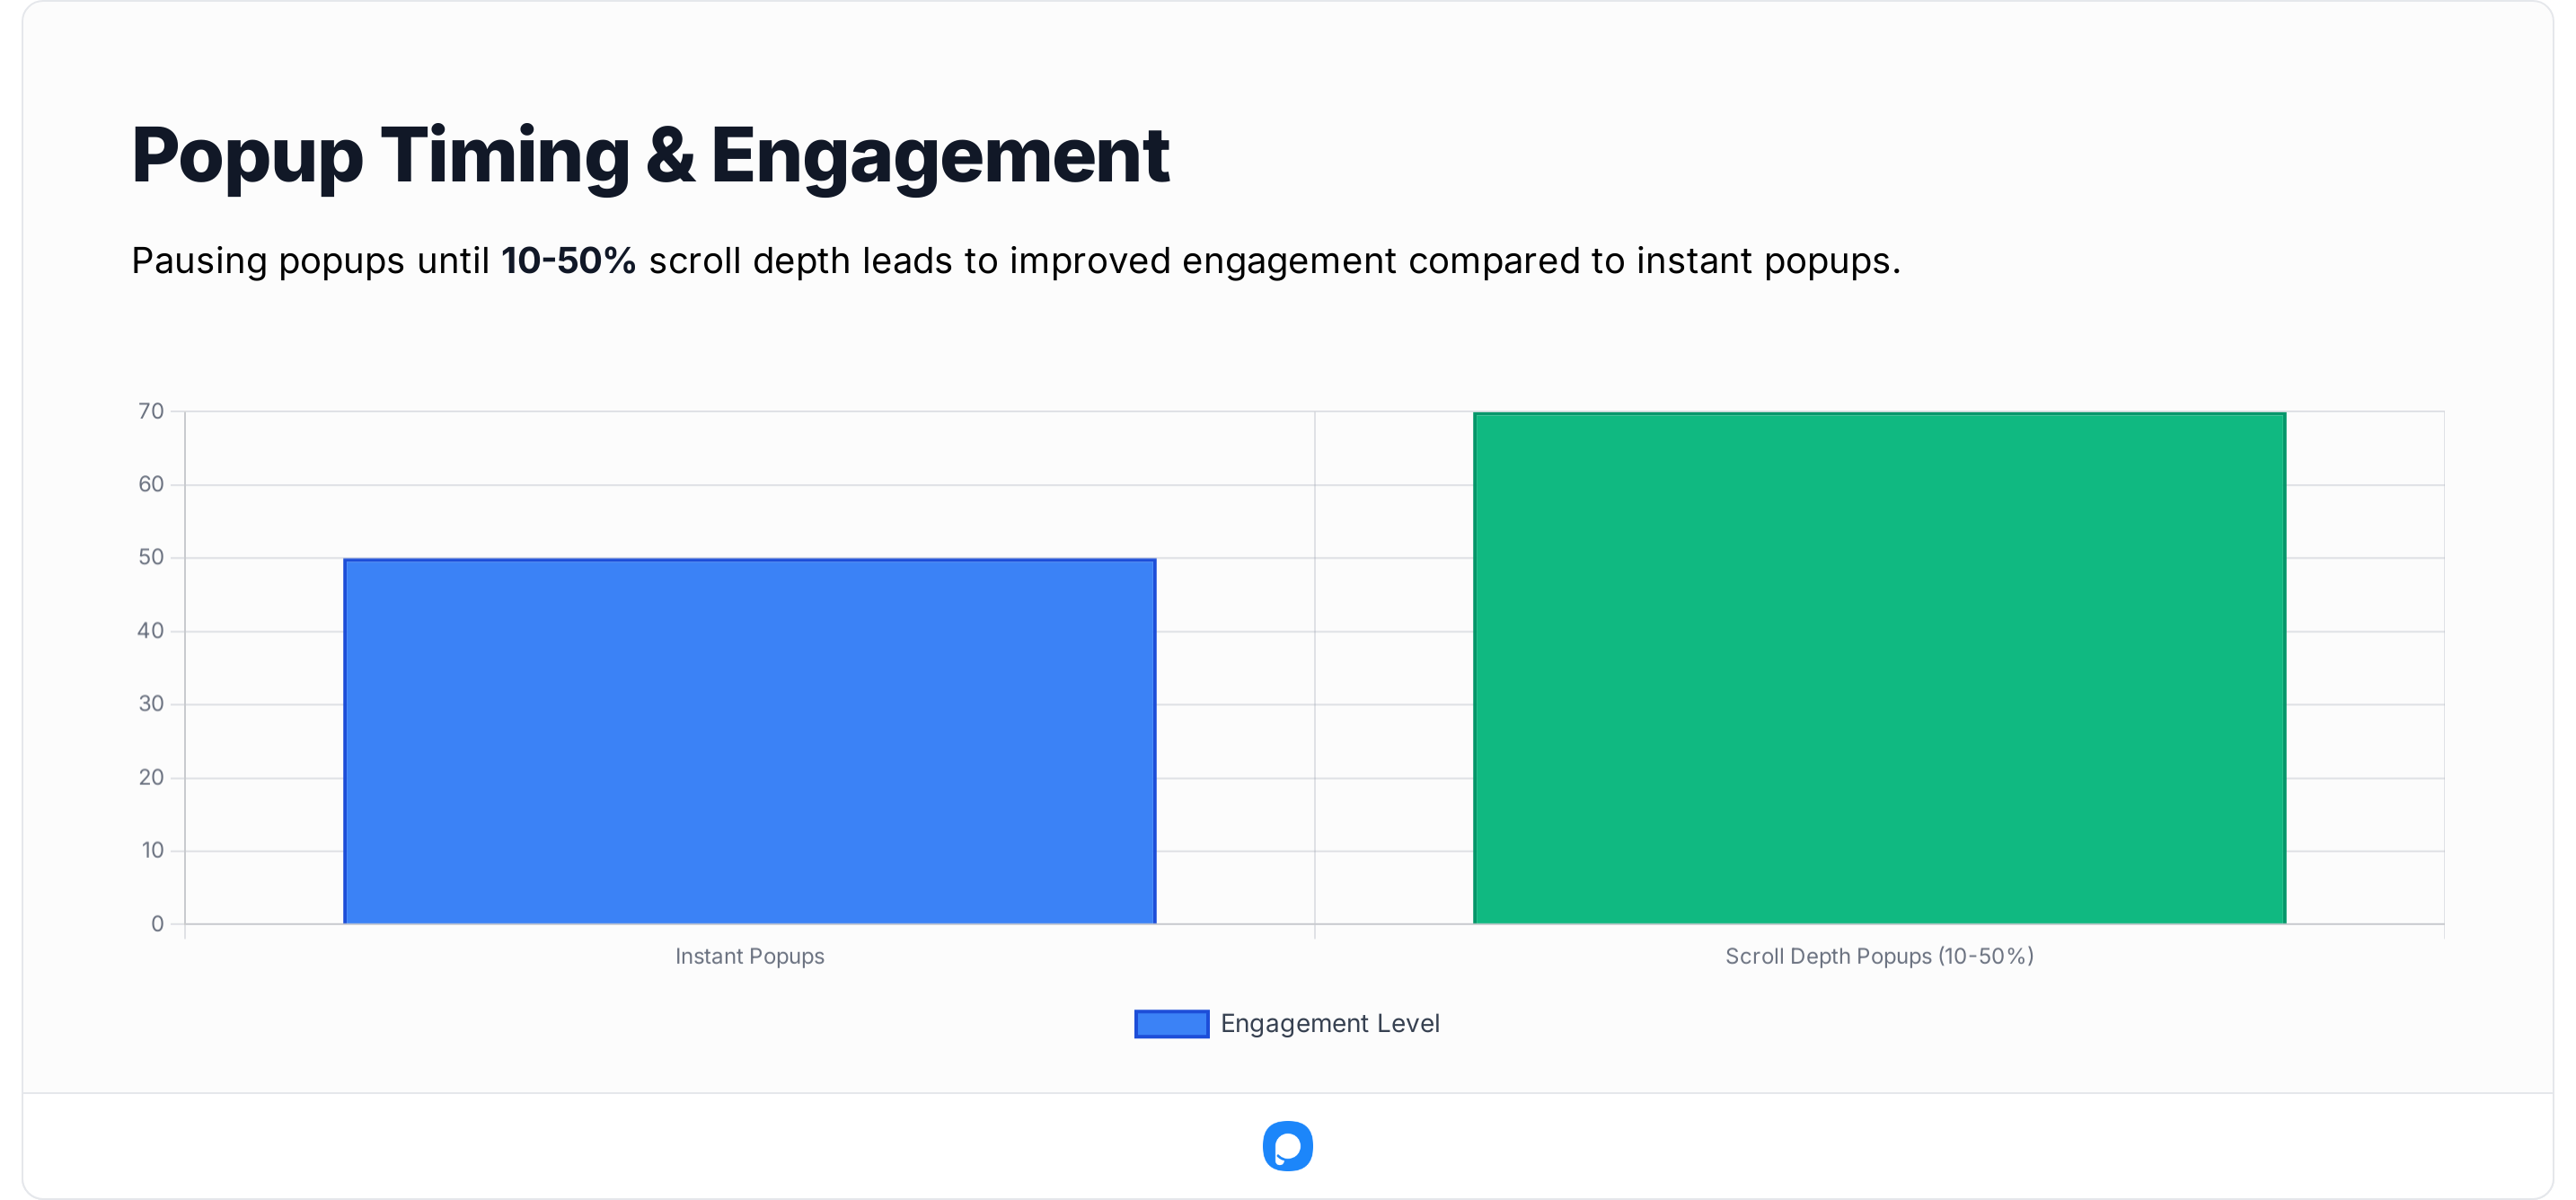Viewport: 2576px width, 1200px height.
Task: Click the Instant Popups axis label
Action: pyautogui.click(x=749, y=956)
